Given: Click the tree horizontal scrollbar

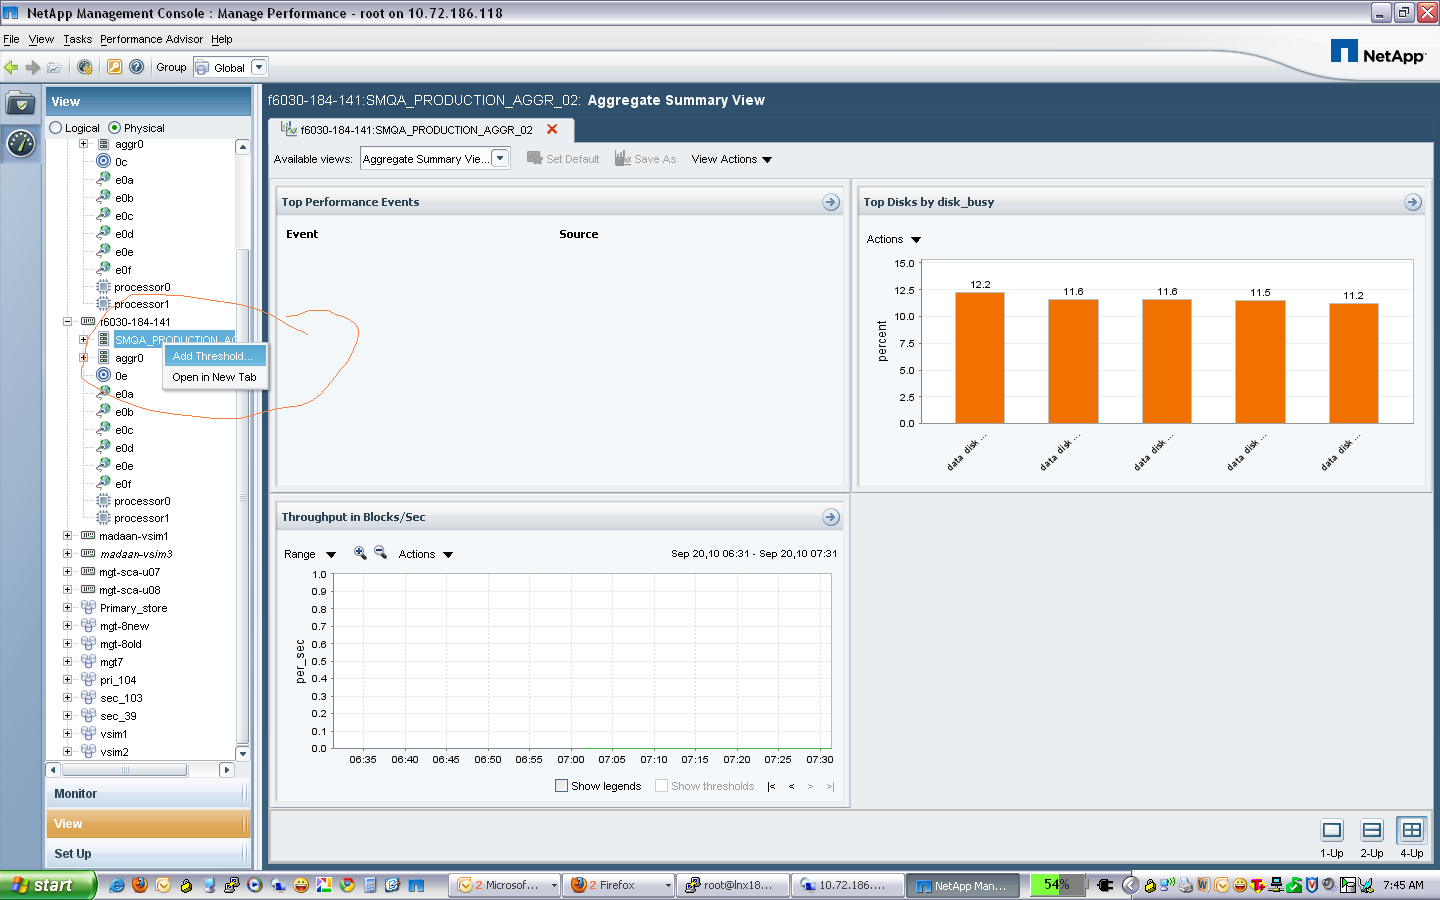Looking at the screenshot, I should [125, 770].
